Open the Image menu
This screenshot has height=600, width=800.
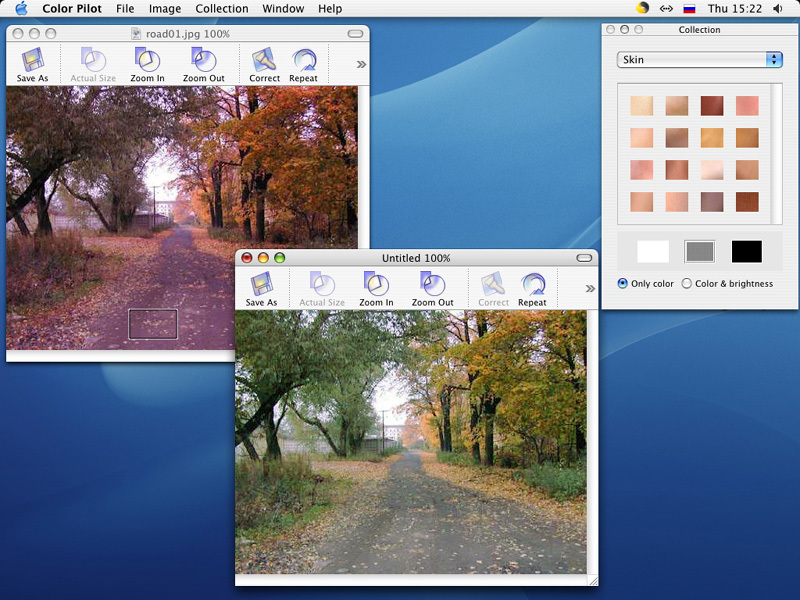pyautogui.click(x=165, y=9)
